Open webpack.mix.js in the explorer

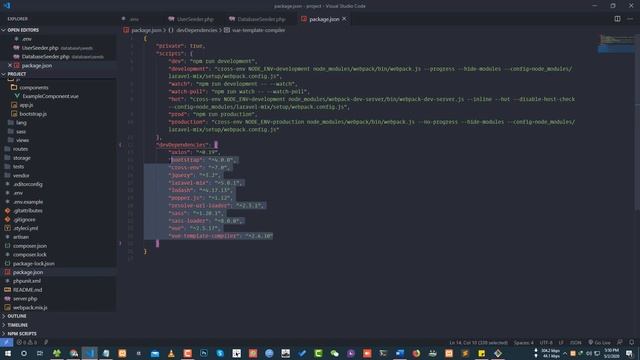(x=30, y=307)
